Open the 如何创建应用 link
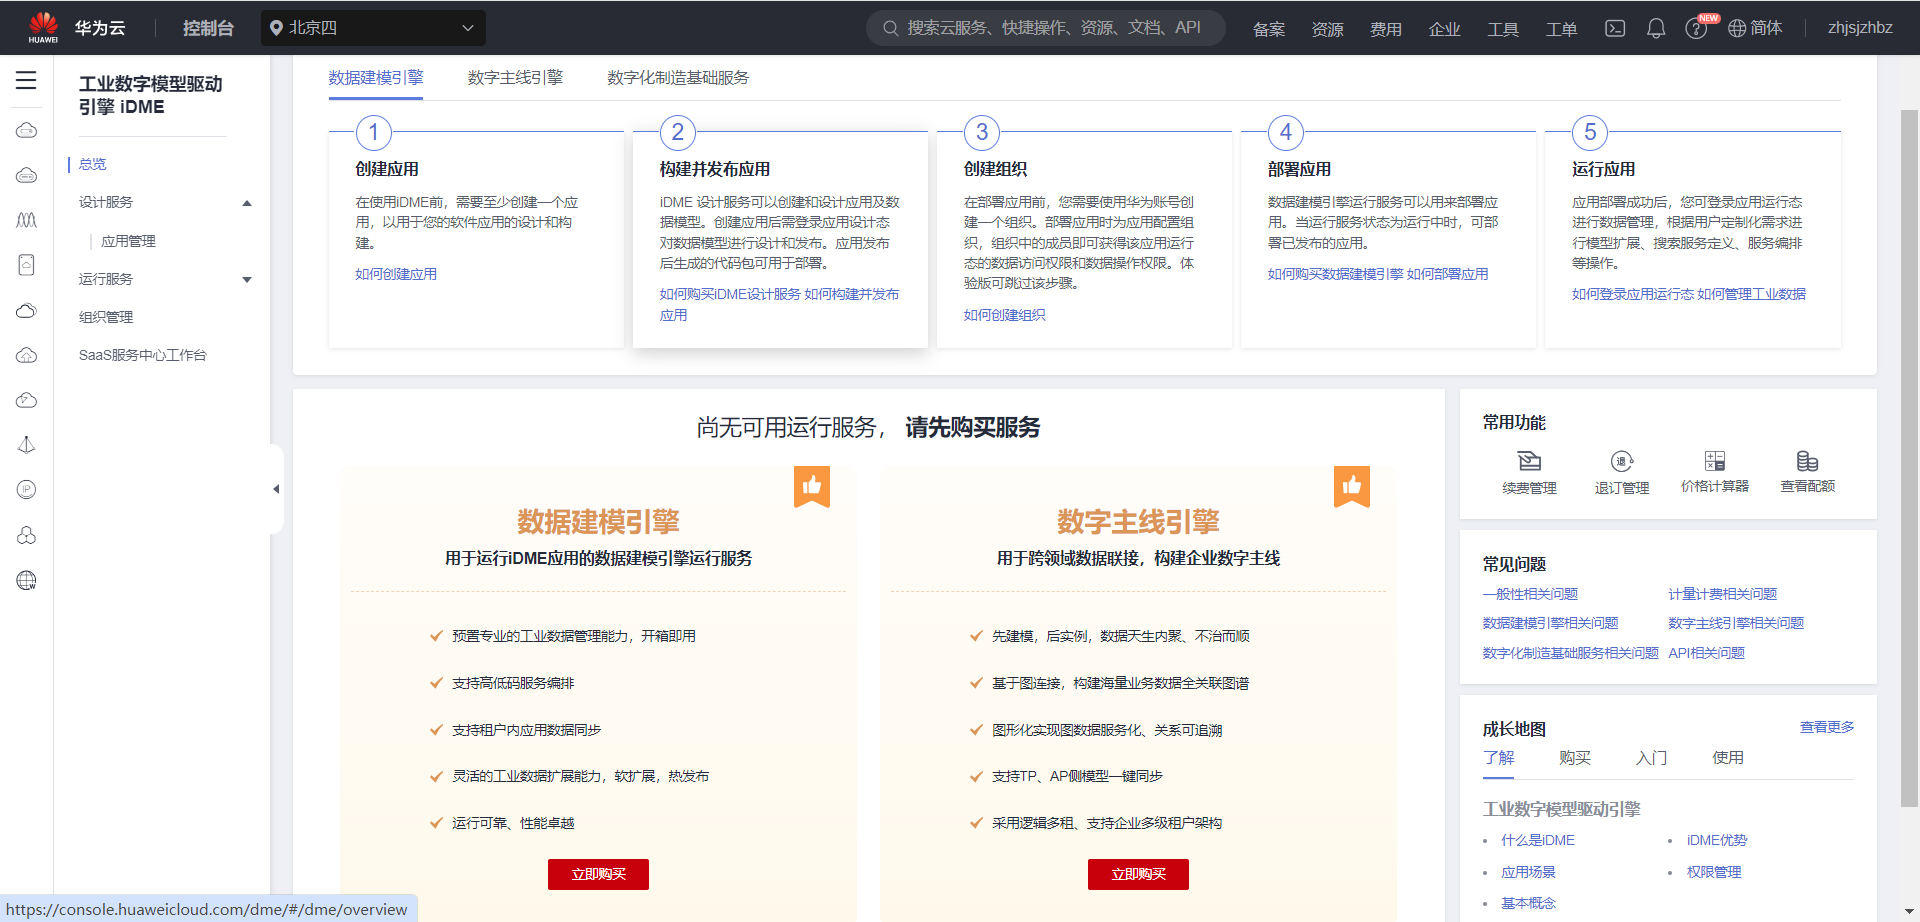 [x=396, y=274]
